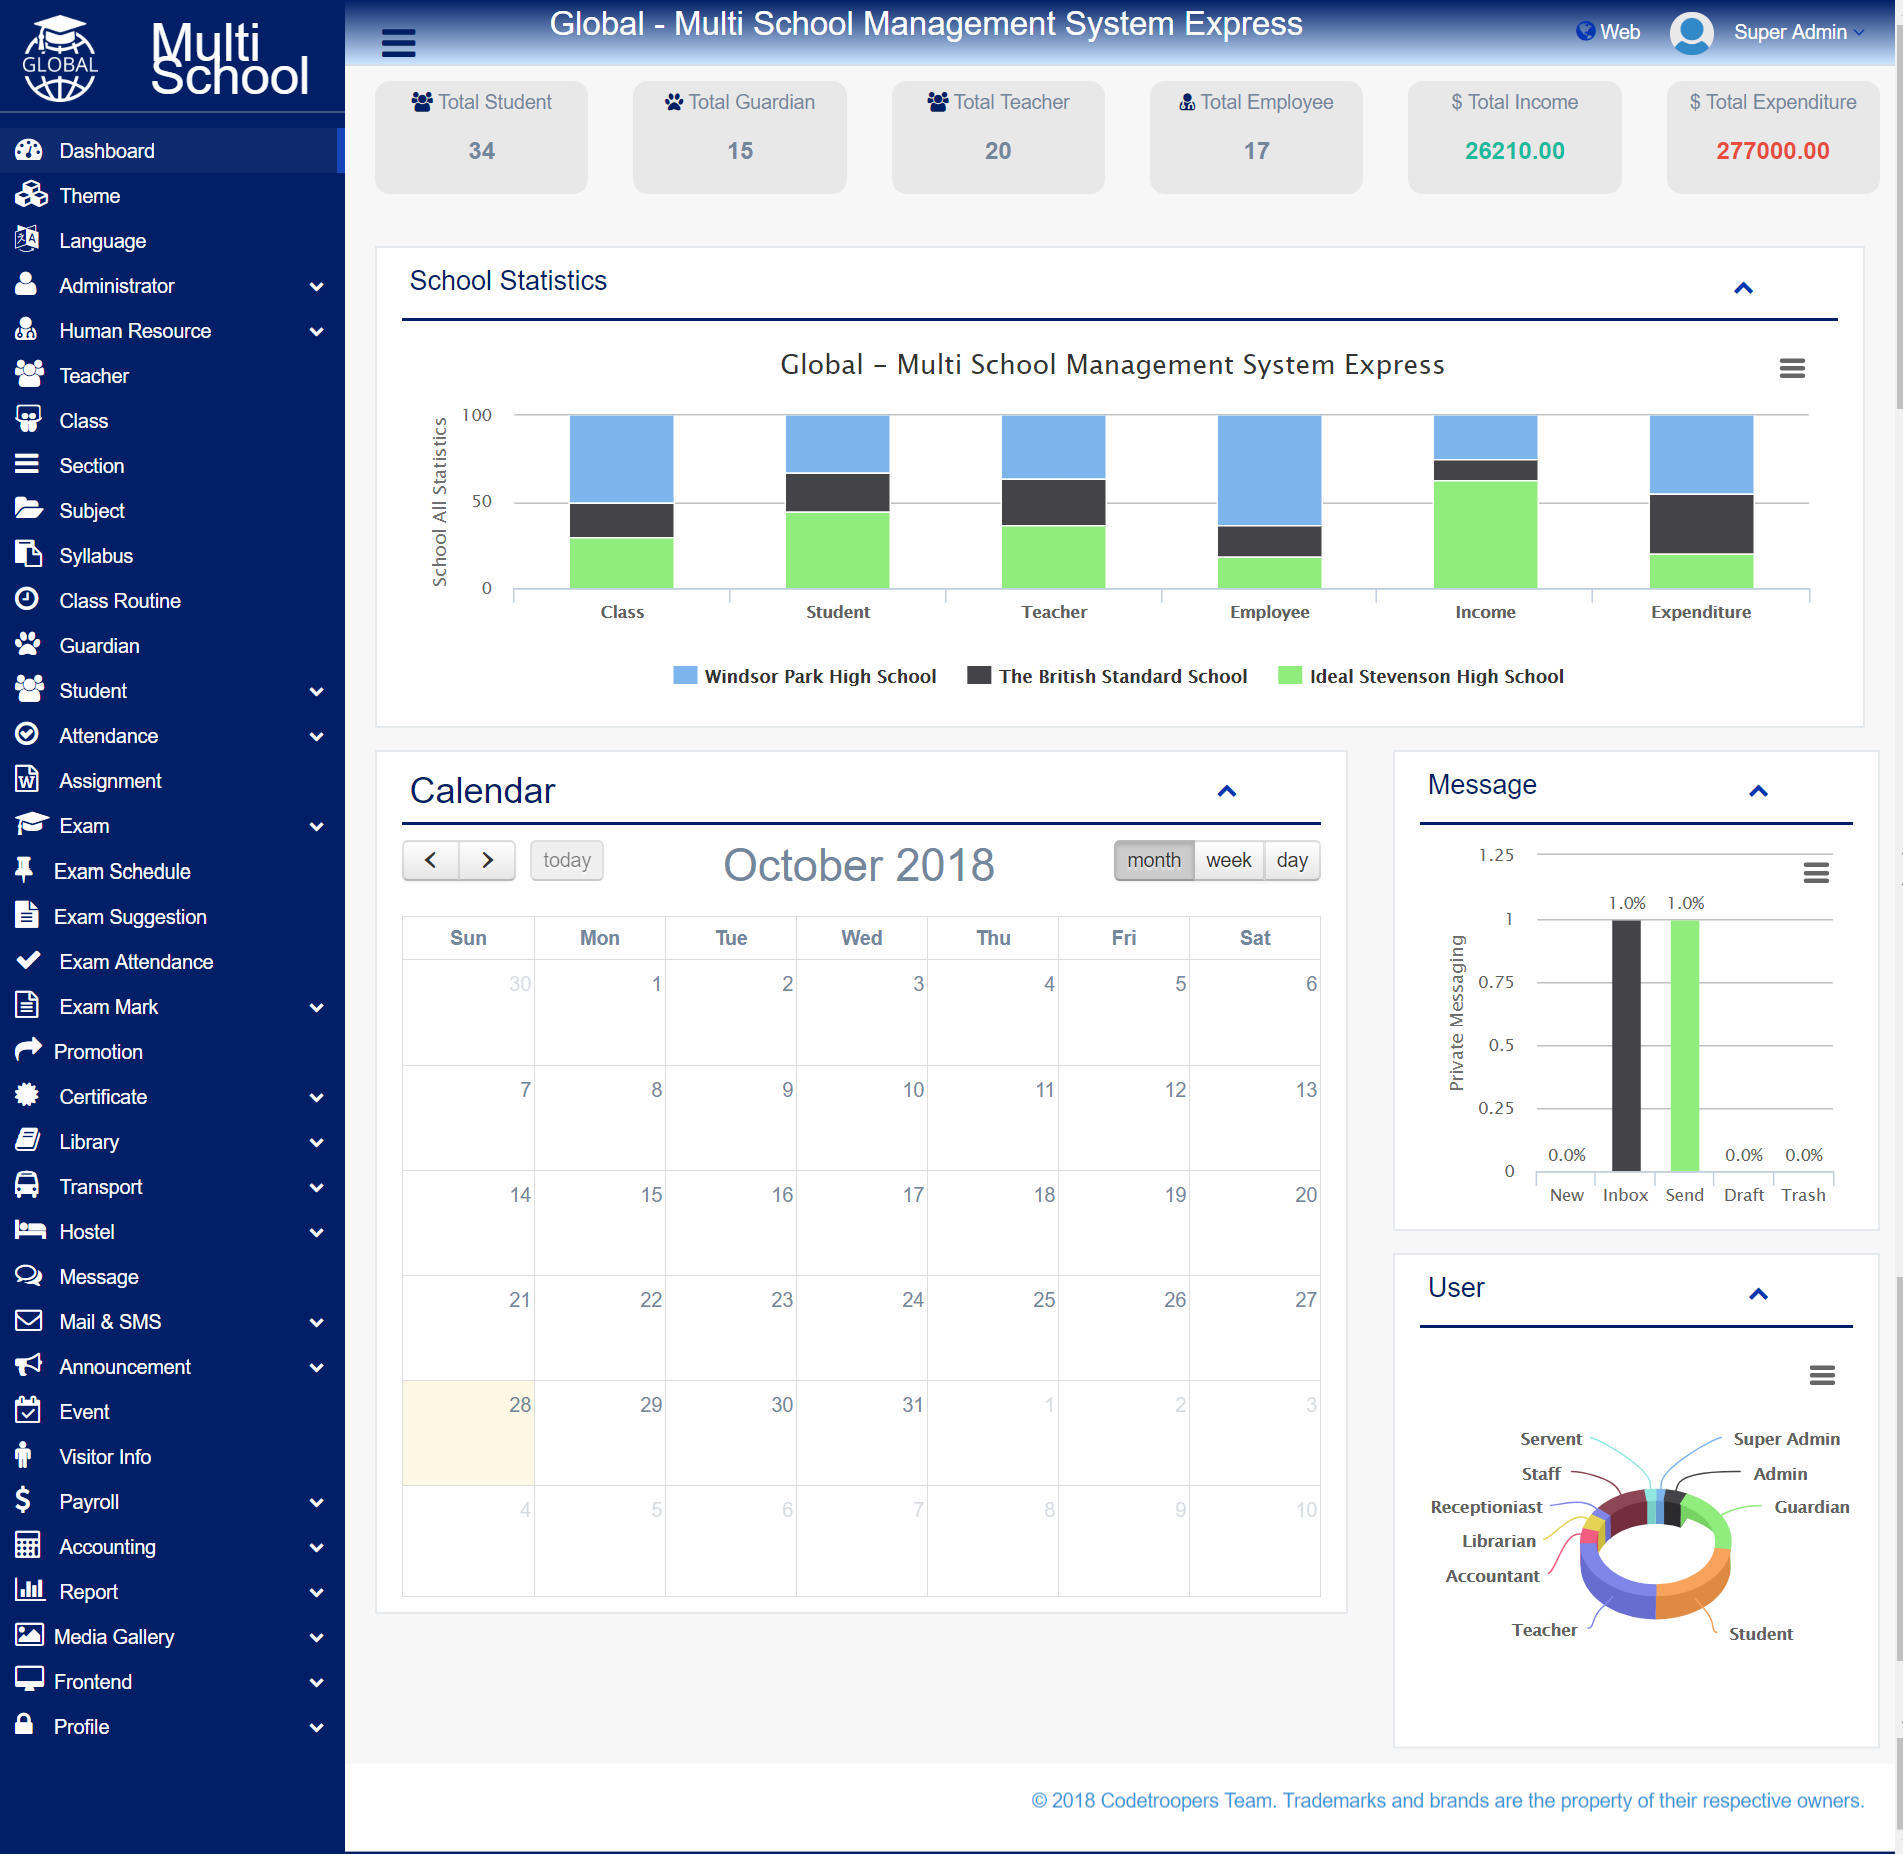
Task: Toggle Ideal Stevenson High School legend series
Action: 1421,676
